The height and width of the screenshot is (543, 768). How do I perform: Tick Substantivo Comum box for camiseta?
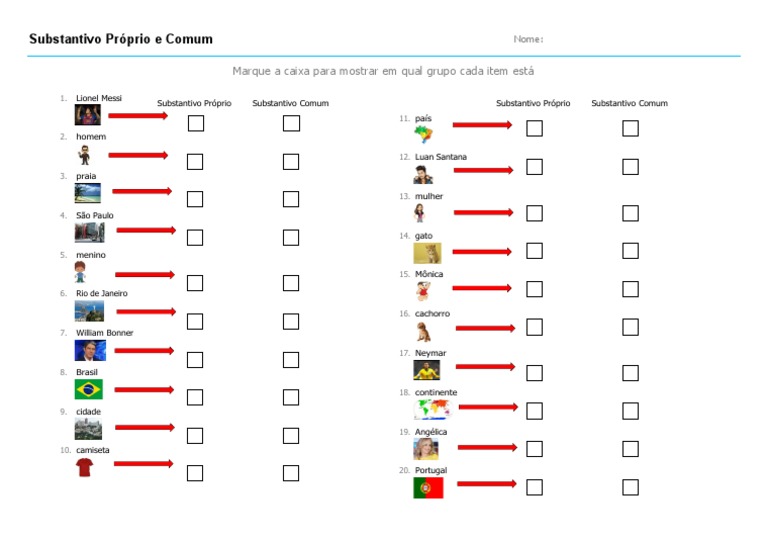(291, 473)
